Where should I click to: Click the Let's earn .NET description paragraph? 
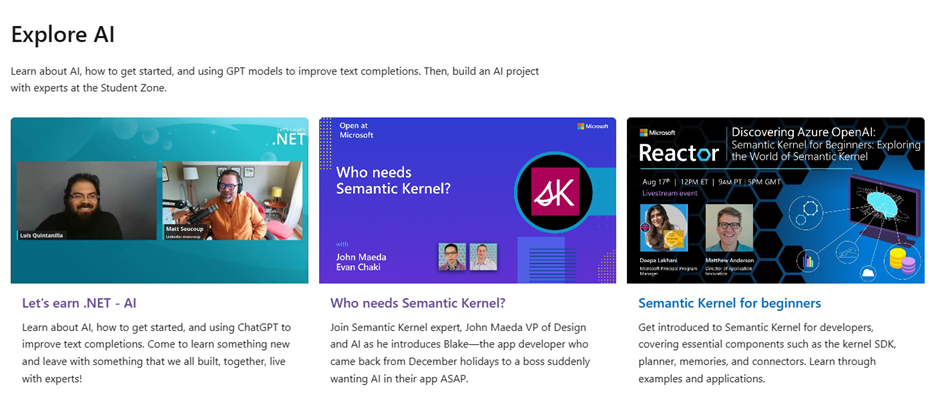tap(156, 353)
